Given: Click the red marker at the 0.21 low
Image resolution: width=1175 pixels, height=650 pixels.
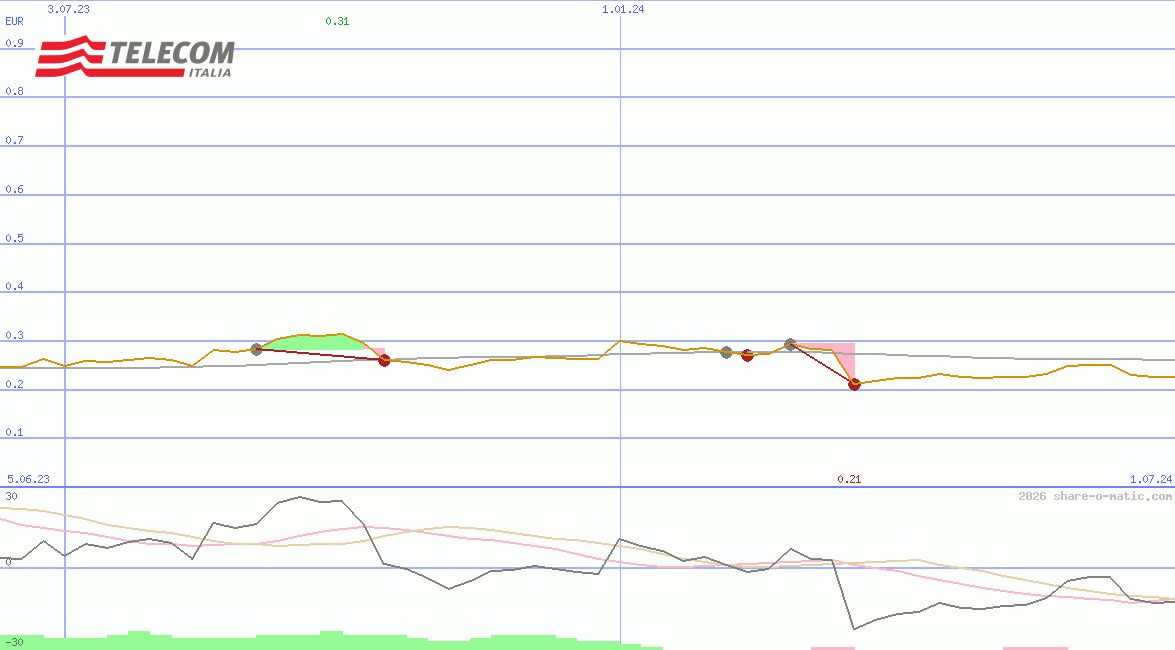Looking at the screenshot, I should tap(854, 385).
